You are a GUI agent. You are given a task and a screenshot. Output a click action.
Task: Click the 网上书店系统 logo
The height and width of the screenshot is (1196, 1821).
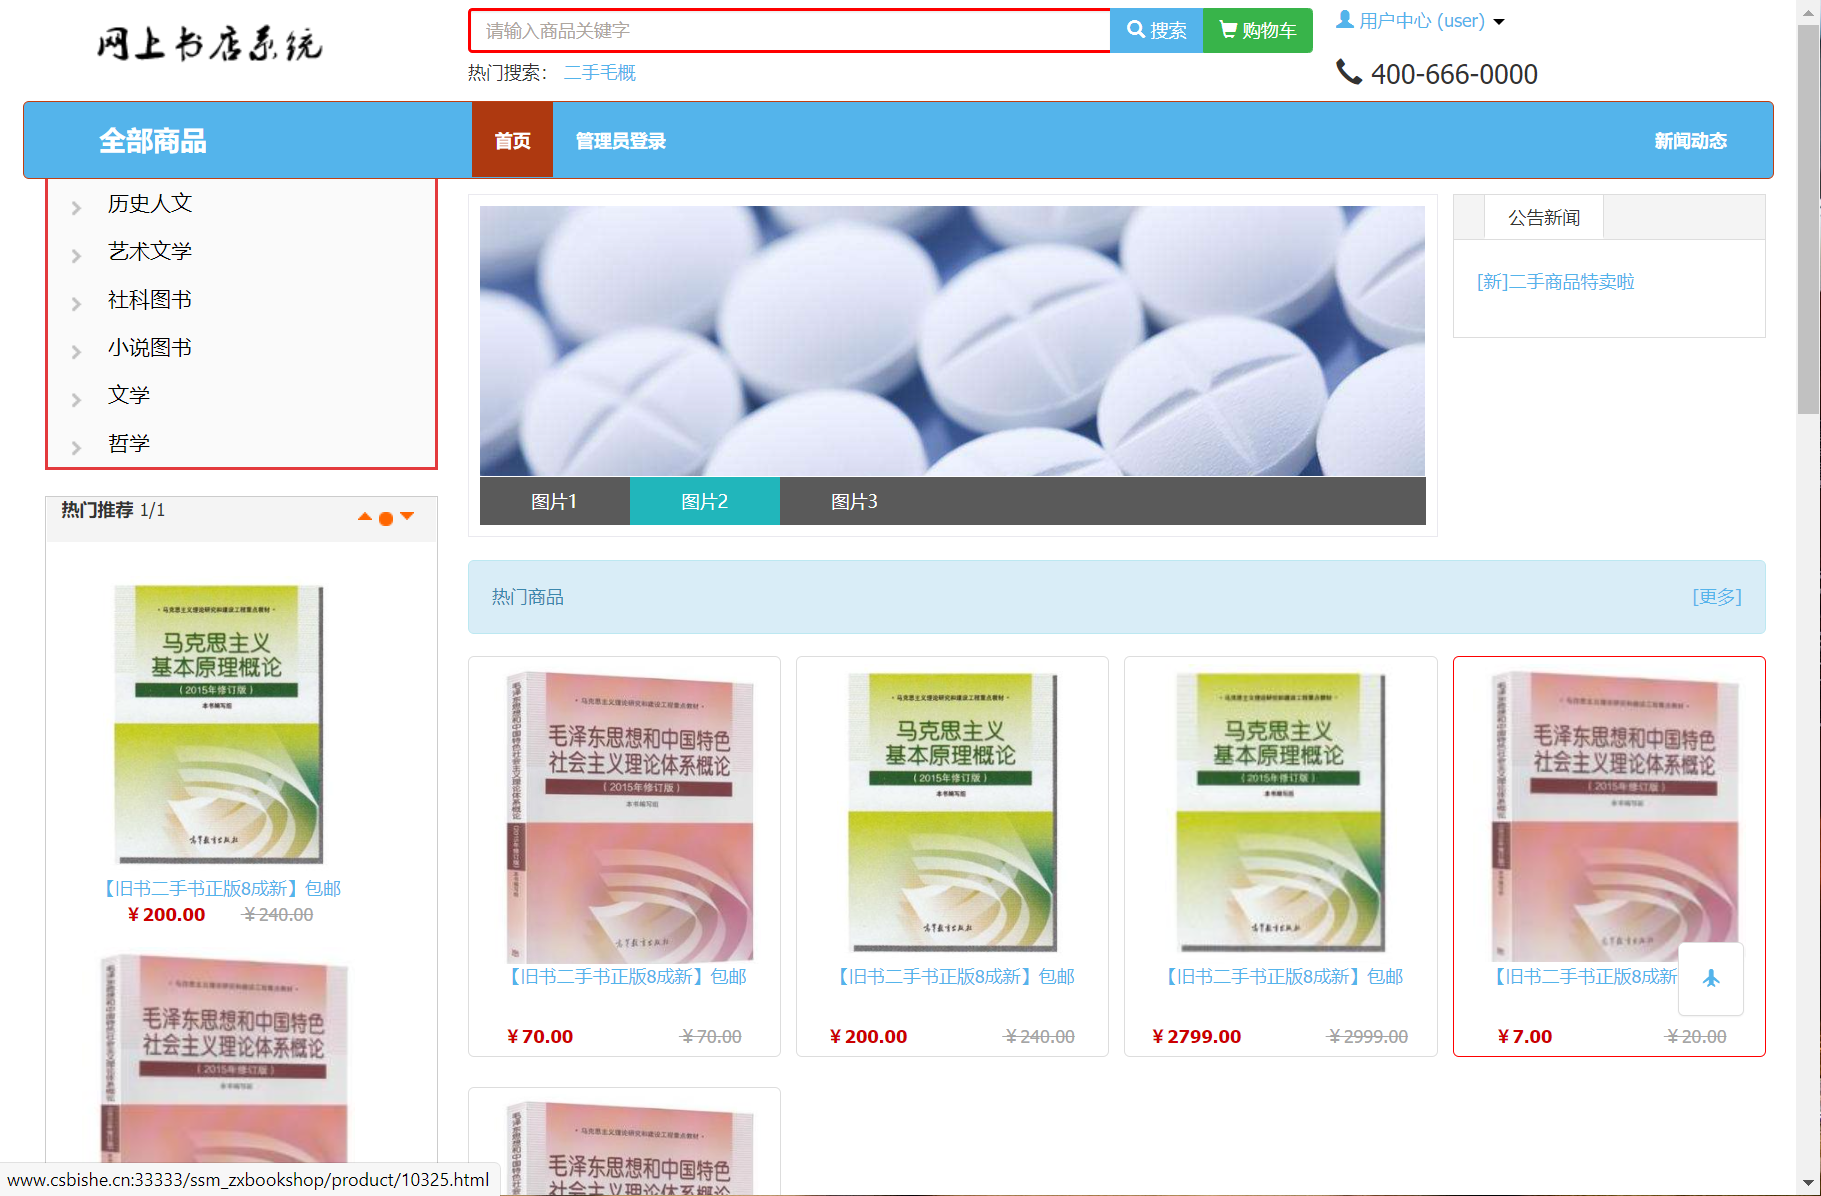209,44
